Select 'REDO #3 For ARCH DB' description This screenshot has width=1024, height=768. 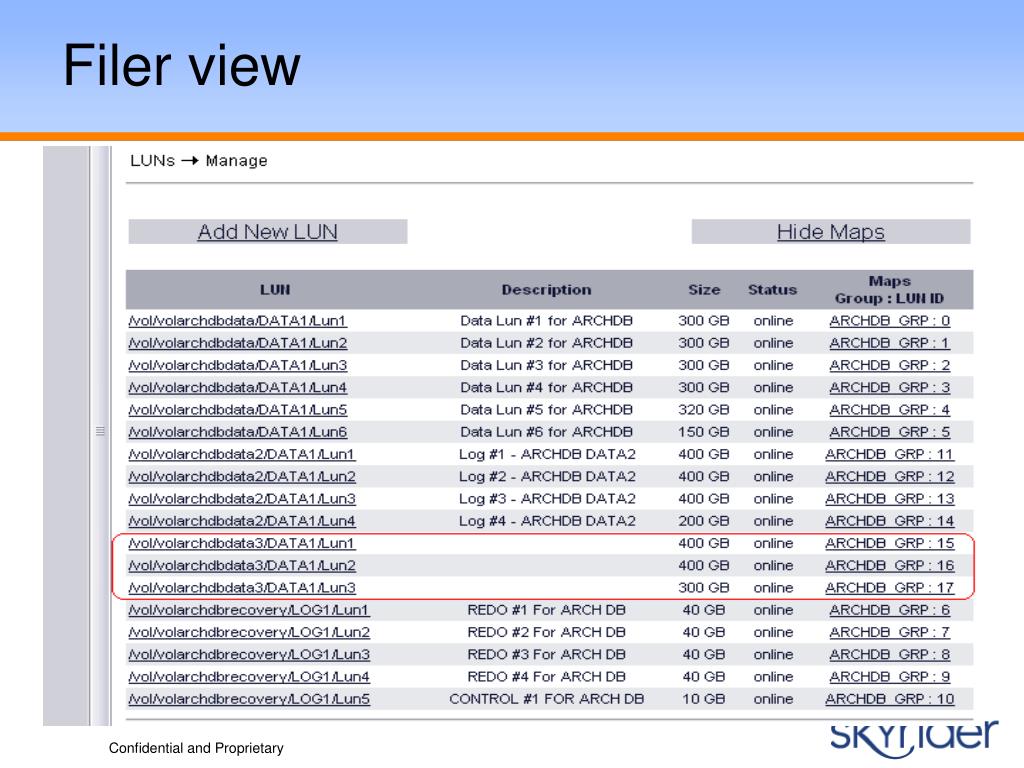click(x=547, y=654)
